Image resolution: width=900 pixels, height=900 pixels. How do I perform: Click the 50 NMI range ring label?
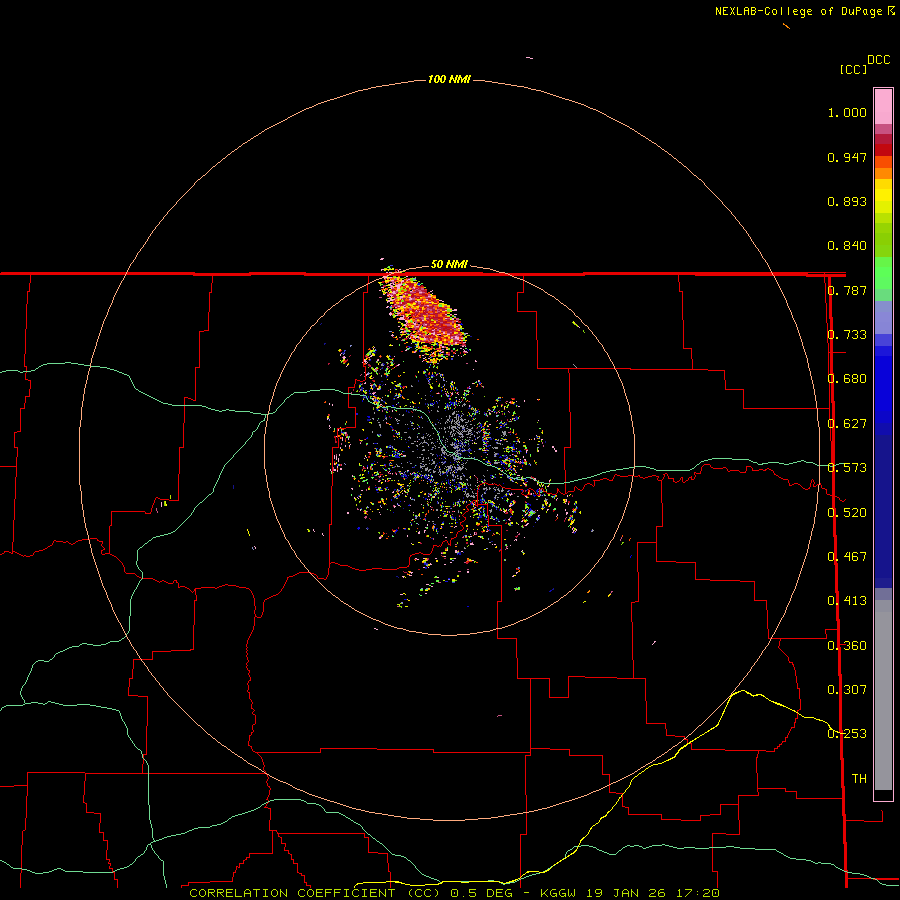pyautogui.click(x=449, y=264)
